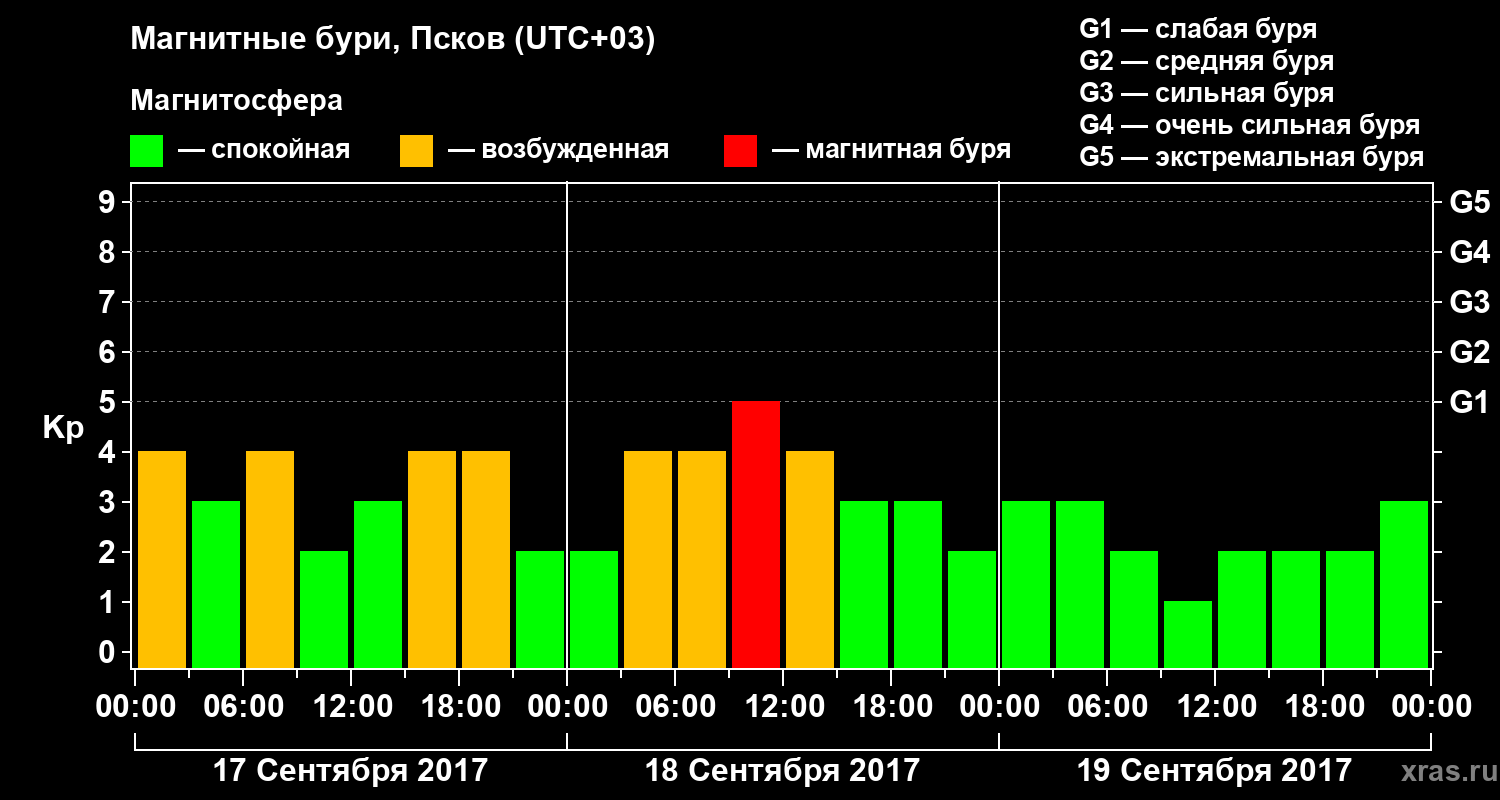Image resolution: width=1500 pixels, height=800 pixels.
Task: Click the 'возбужденная' legend text
Action: (575, 151)
